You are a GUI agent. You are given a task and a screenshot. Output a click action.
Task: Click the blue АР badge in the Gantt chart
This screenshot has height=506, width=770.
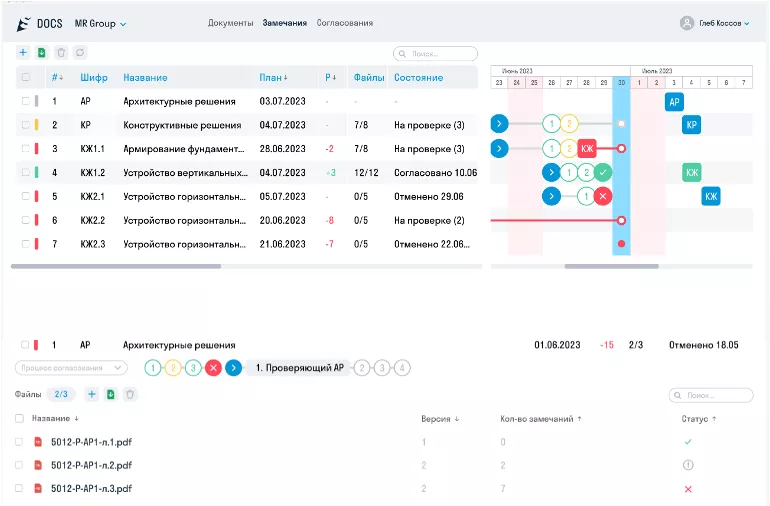pos(674,102)
